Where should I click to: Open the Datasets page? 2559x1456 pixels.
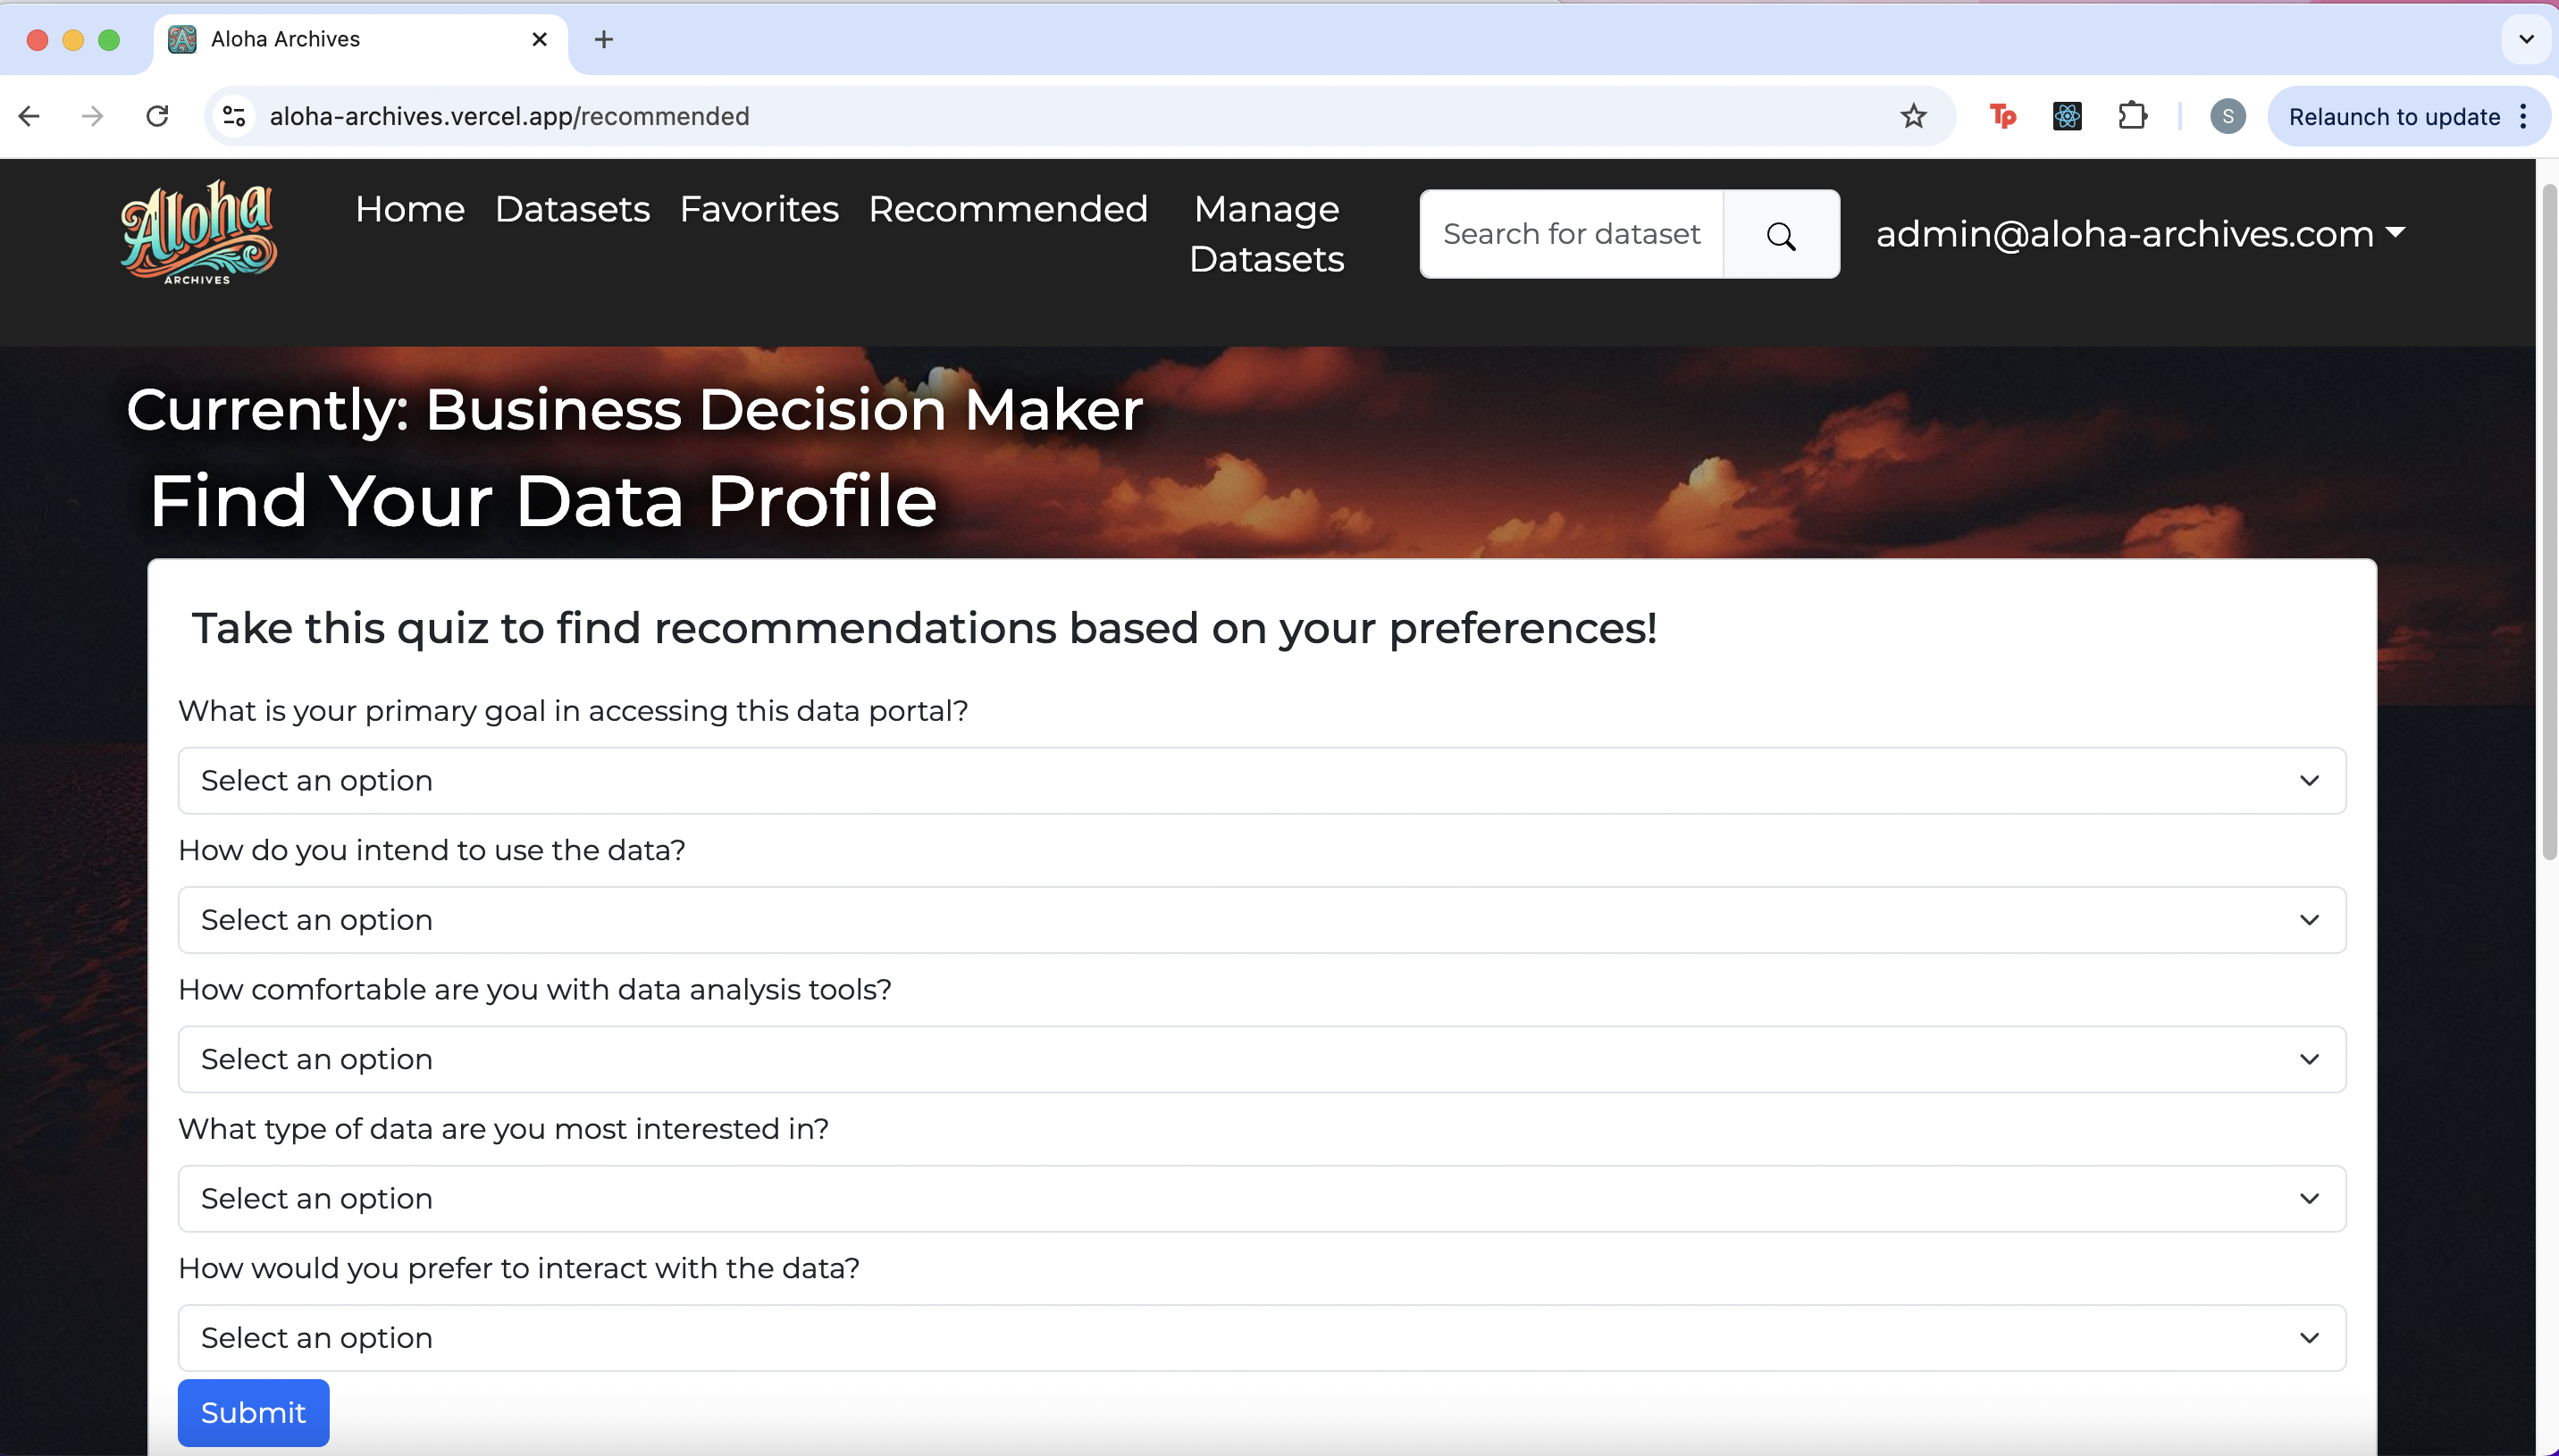[572, 209]
